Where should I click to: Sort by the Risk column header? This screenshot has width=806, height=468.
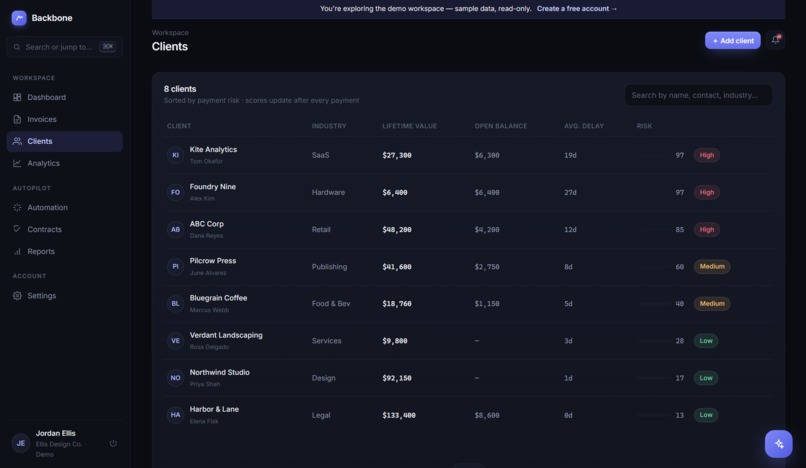click(644, 126)
